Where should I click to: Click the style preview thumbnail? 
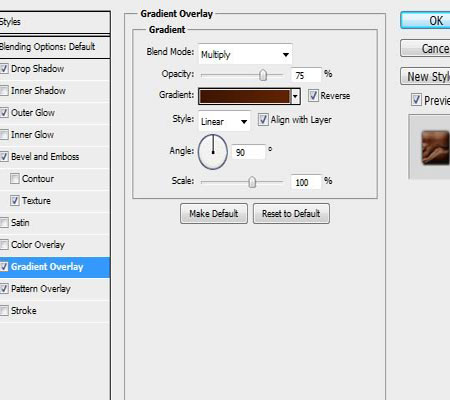(435, 148)
